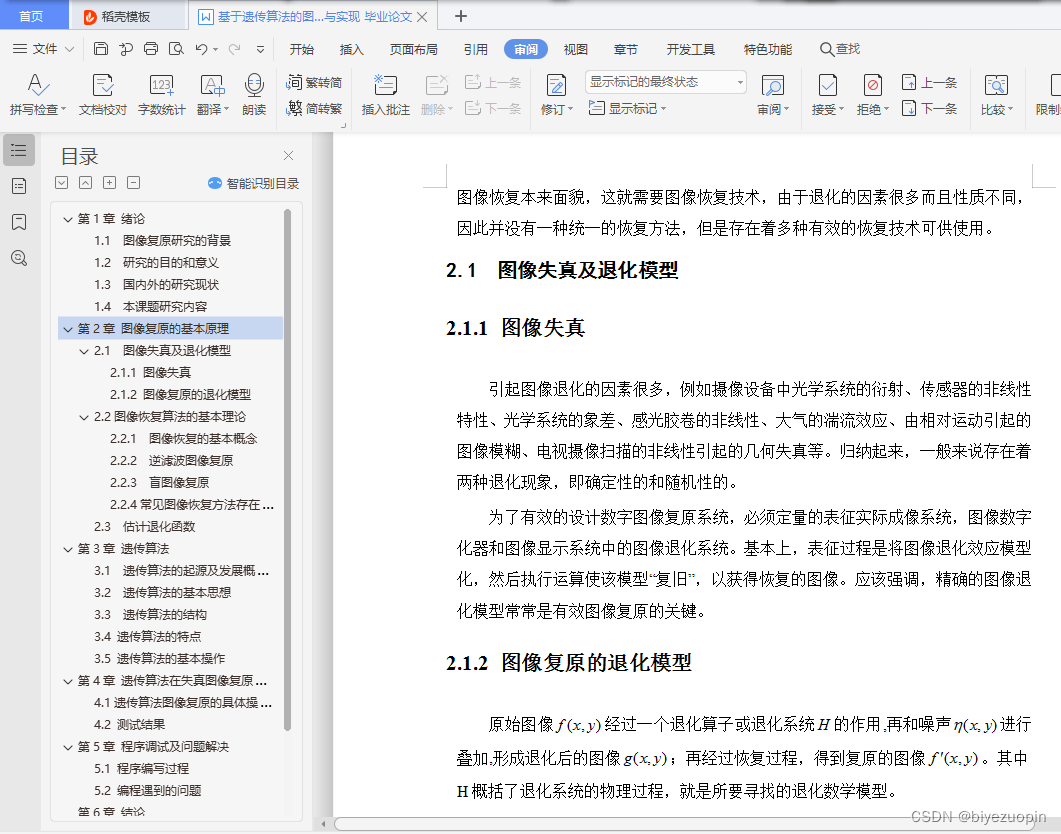Accept the change (接受)

828,94
